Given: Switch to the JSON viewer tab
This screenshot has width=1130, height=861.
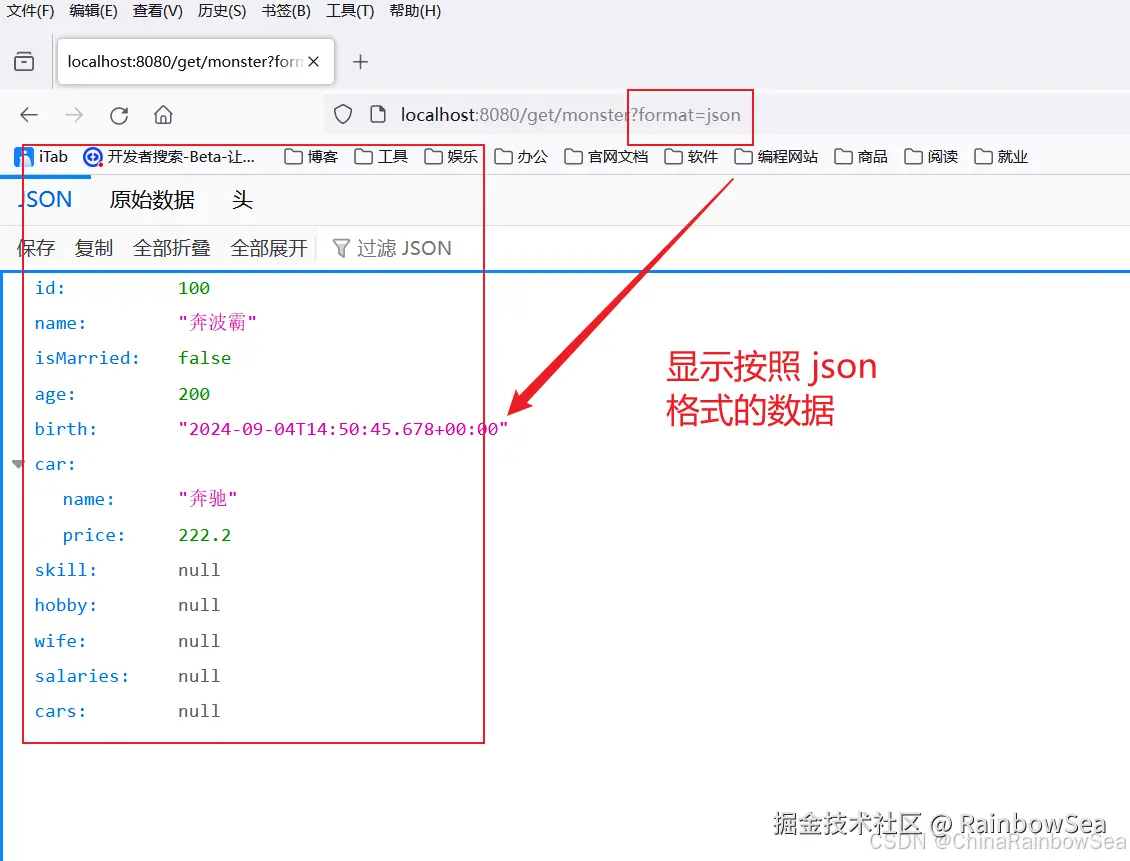Looking at the screenshot, I should coord(45,200).
